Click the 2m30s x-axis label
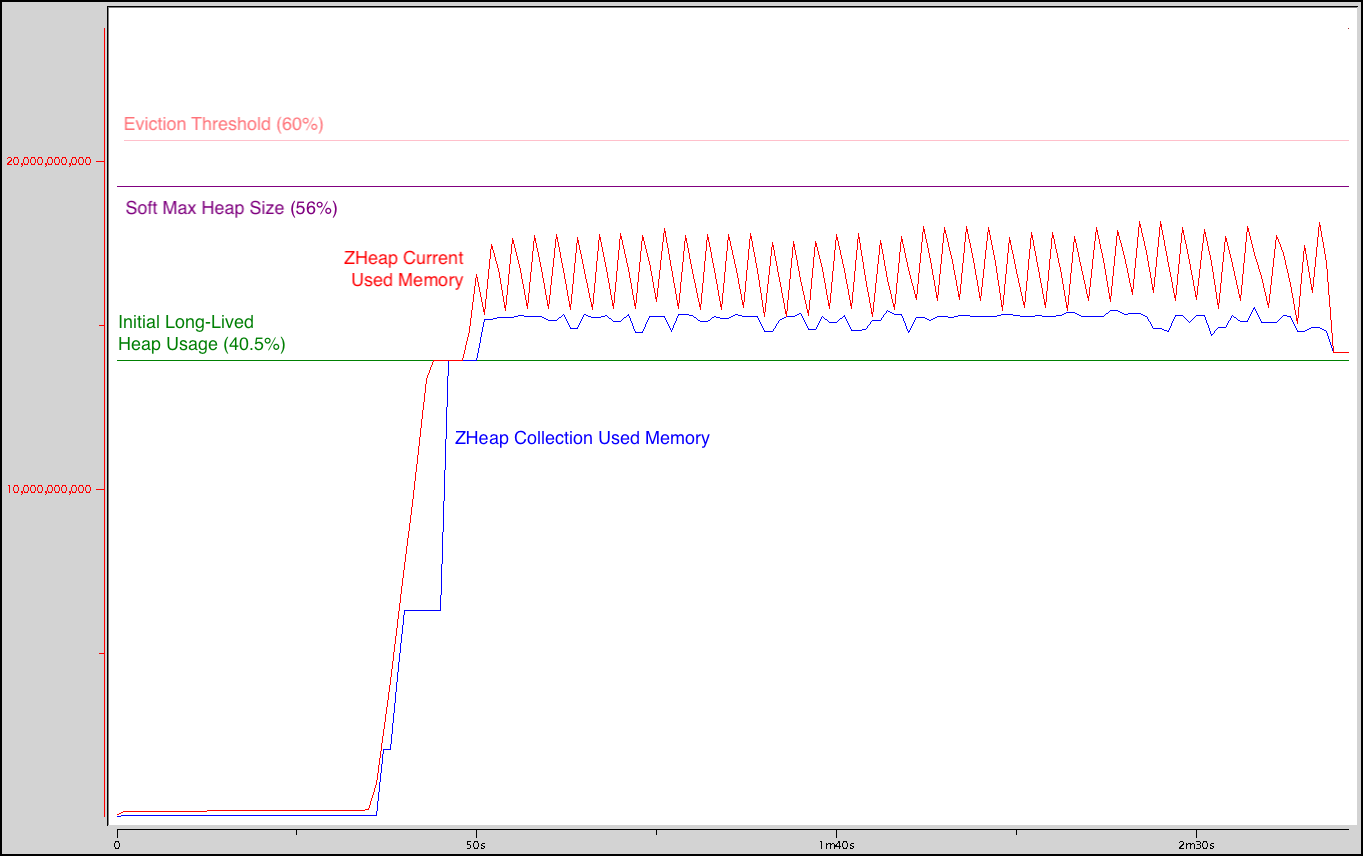 click(1196, 845)
